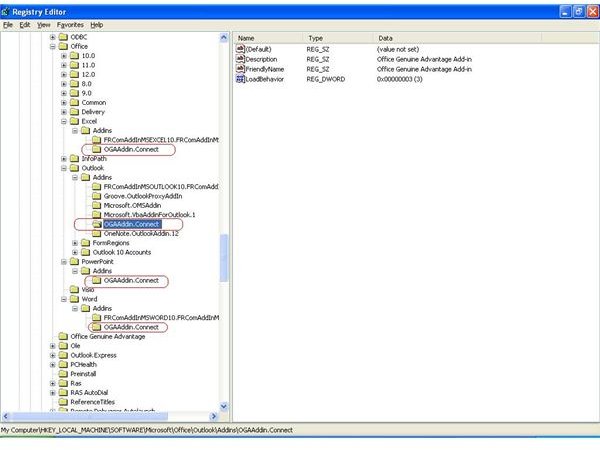Collapse the Outlook key

point(64,168)
